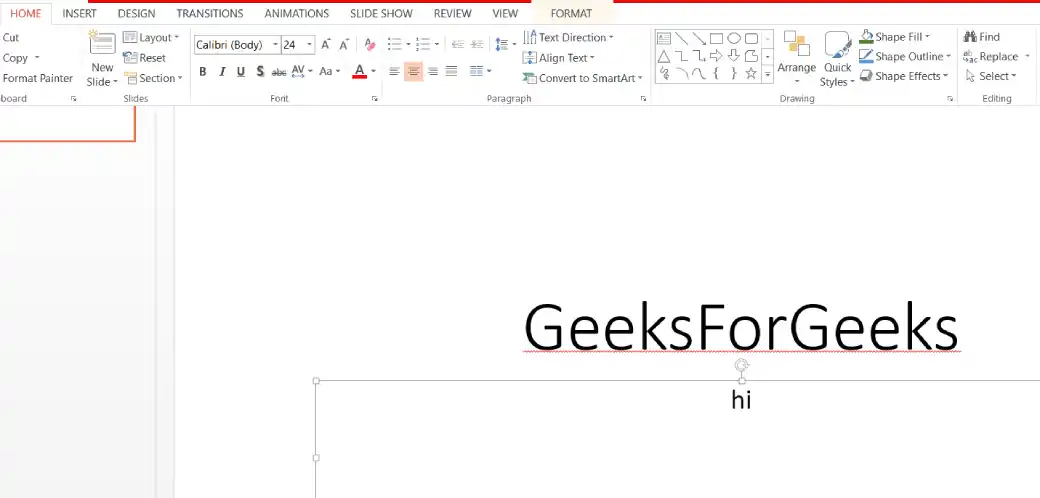Align text right in paragraph
The height and width of the screenshot is (498, 1040).
[x=432, y=71]
